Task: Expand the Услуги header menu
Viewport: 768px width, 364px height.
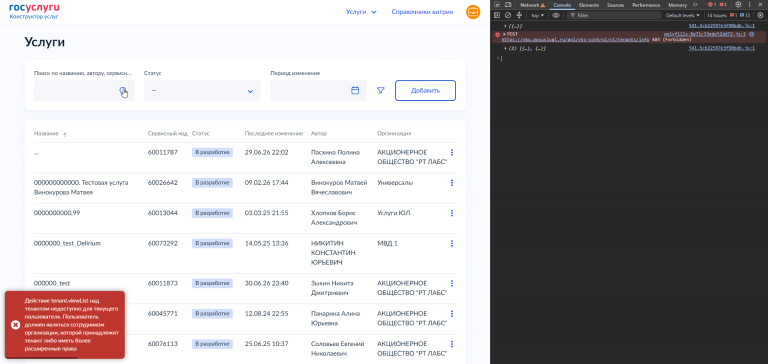Action: [x=361, y=12]
